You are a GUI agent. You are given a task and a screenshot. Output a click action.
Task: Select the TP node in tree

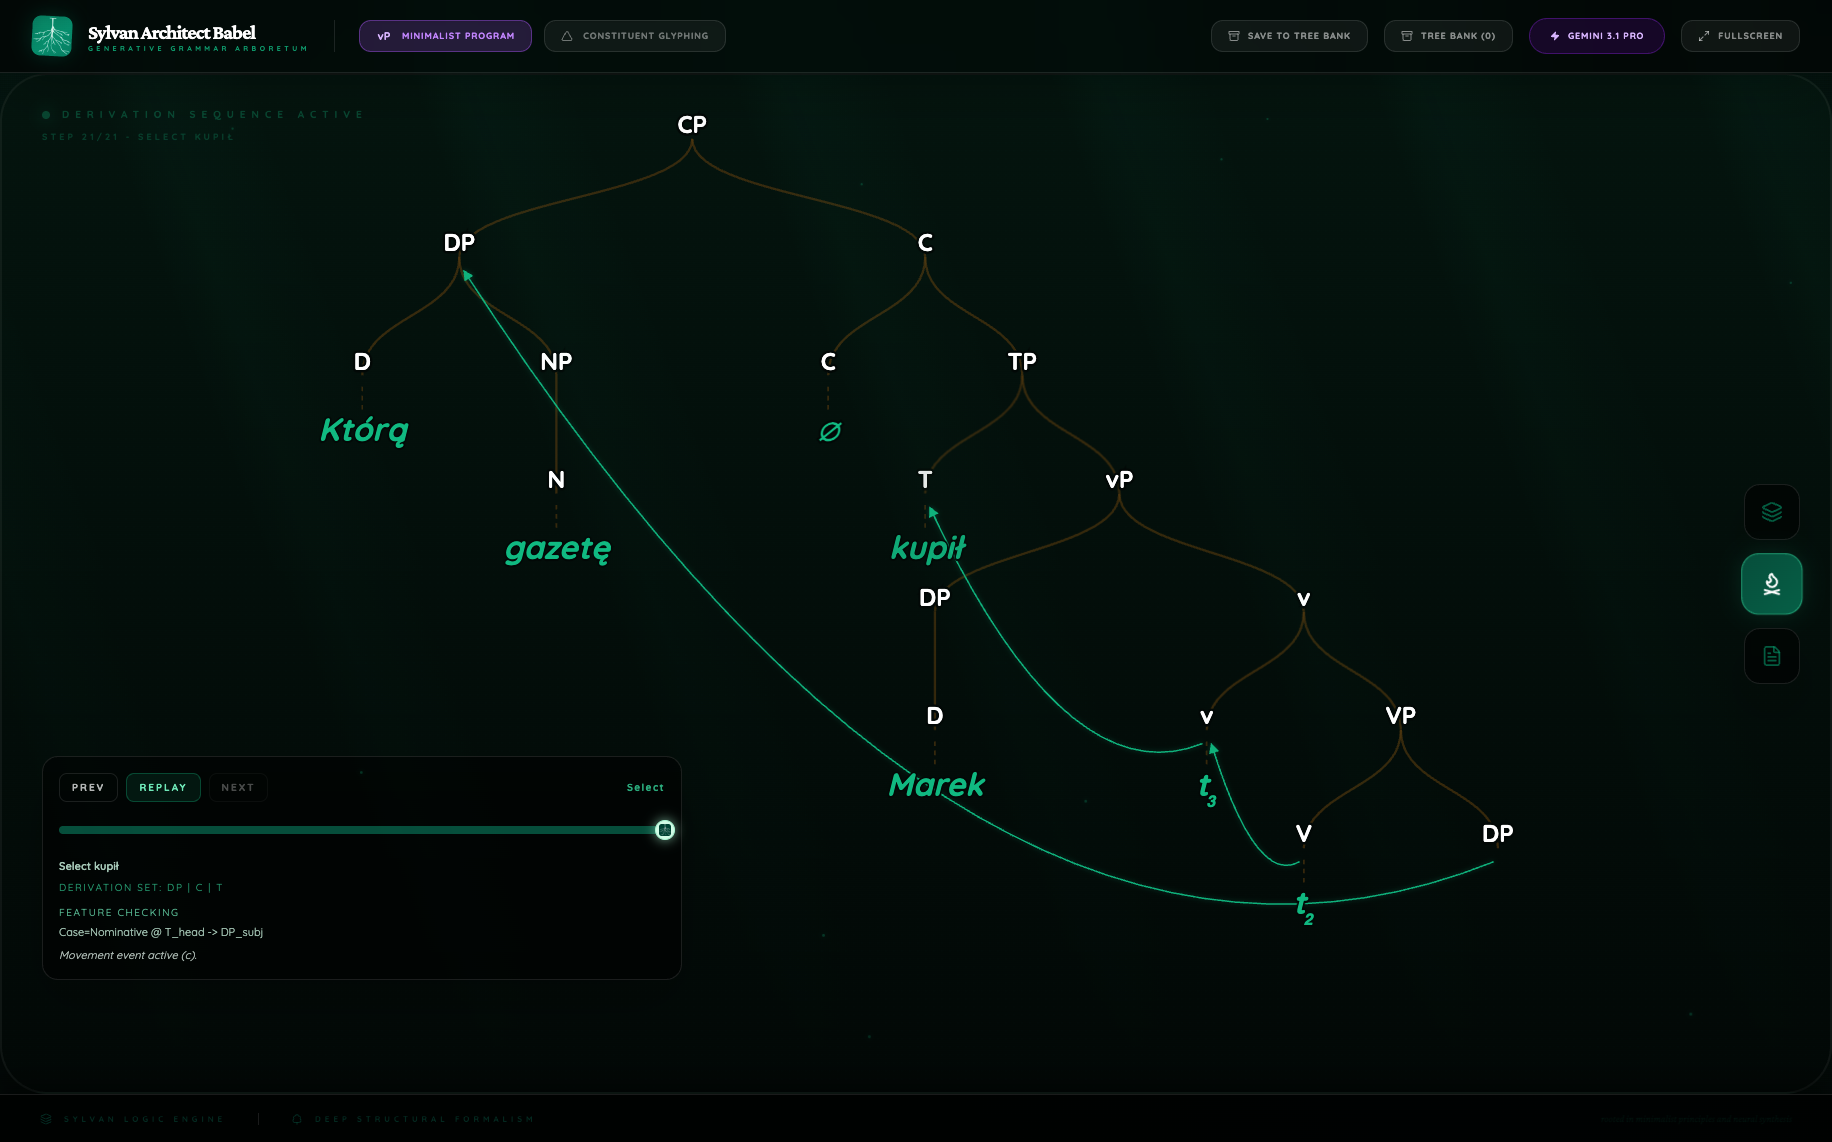(x=1022, y=362)
